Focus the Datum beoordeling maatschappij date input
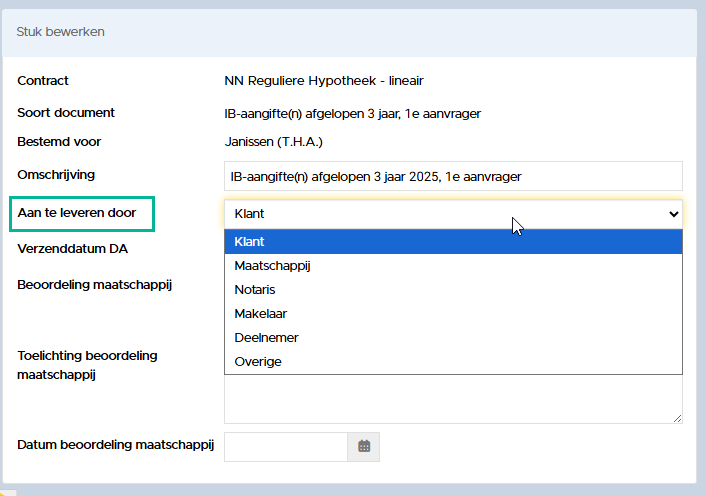The image size is (706, 496). [286, 446]
